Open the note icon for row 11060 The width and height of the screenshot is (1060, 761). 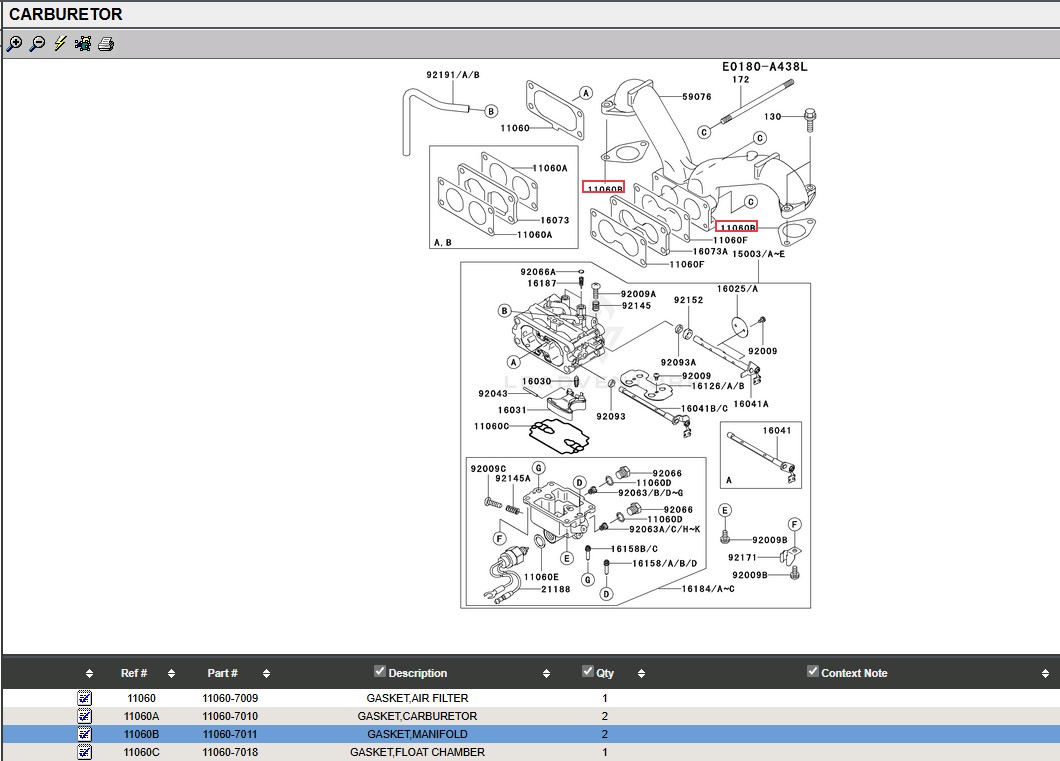click(x=85, y=698)
